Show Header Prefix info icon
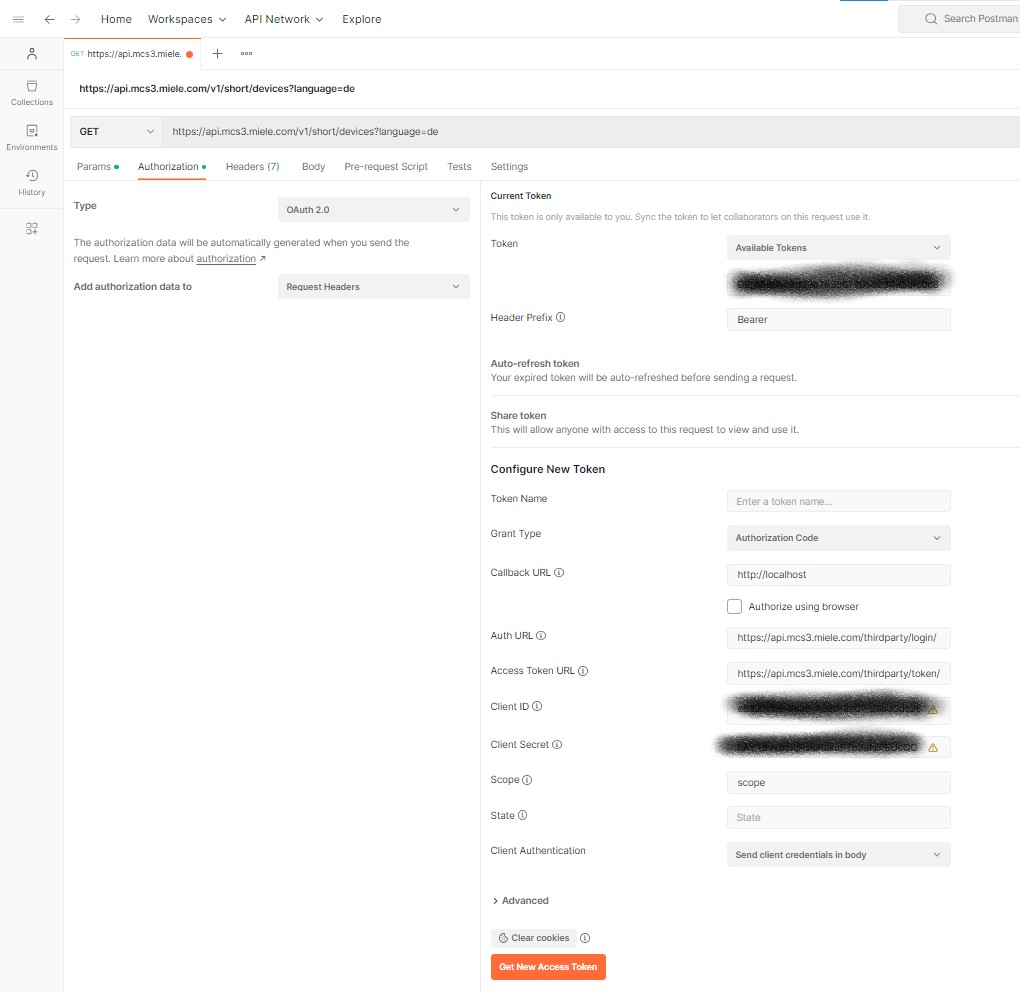Screen dimensions: 1020x992 (561, 317)
